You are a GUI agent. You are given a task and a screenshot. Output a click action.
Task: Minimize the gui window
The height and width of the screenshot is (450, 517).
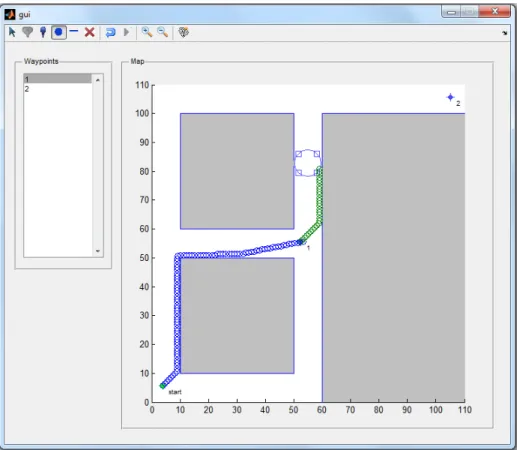pos(451,12)
